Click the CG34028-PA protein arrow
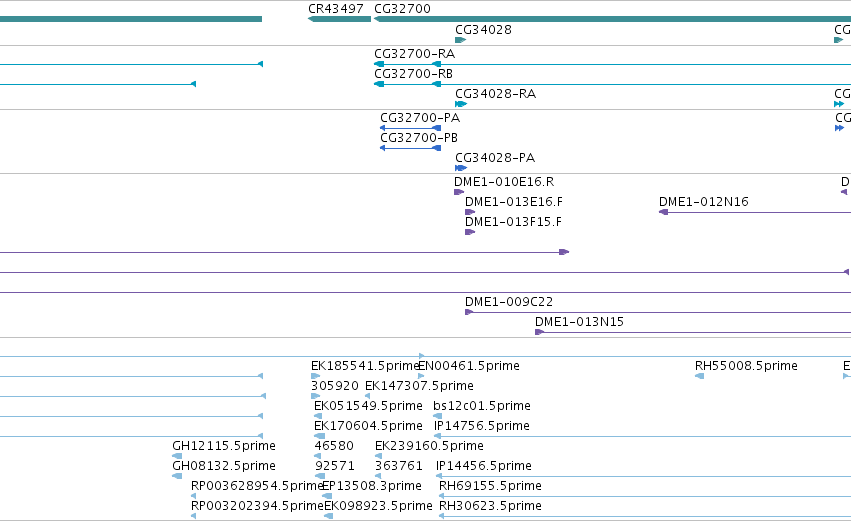The height and width of the screenshot is (521, 851). 461,168
